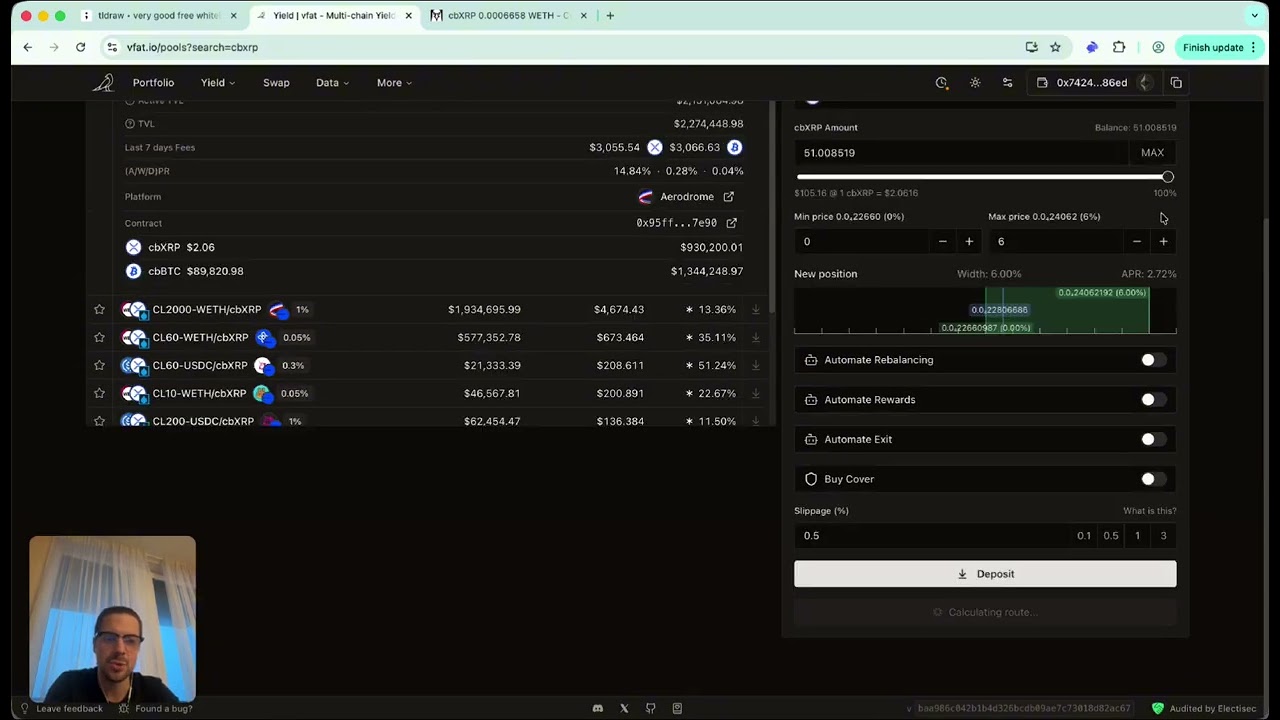Expand the CL10-WETH/cbXRP row arrow
This screenshot has height=720, width=1280.
coord(756,394)
